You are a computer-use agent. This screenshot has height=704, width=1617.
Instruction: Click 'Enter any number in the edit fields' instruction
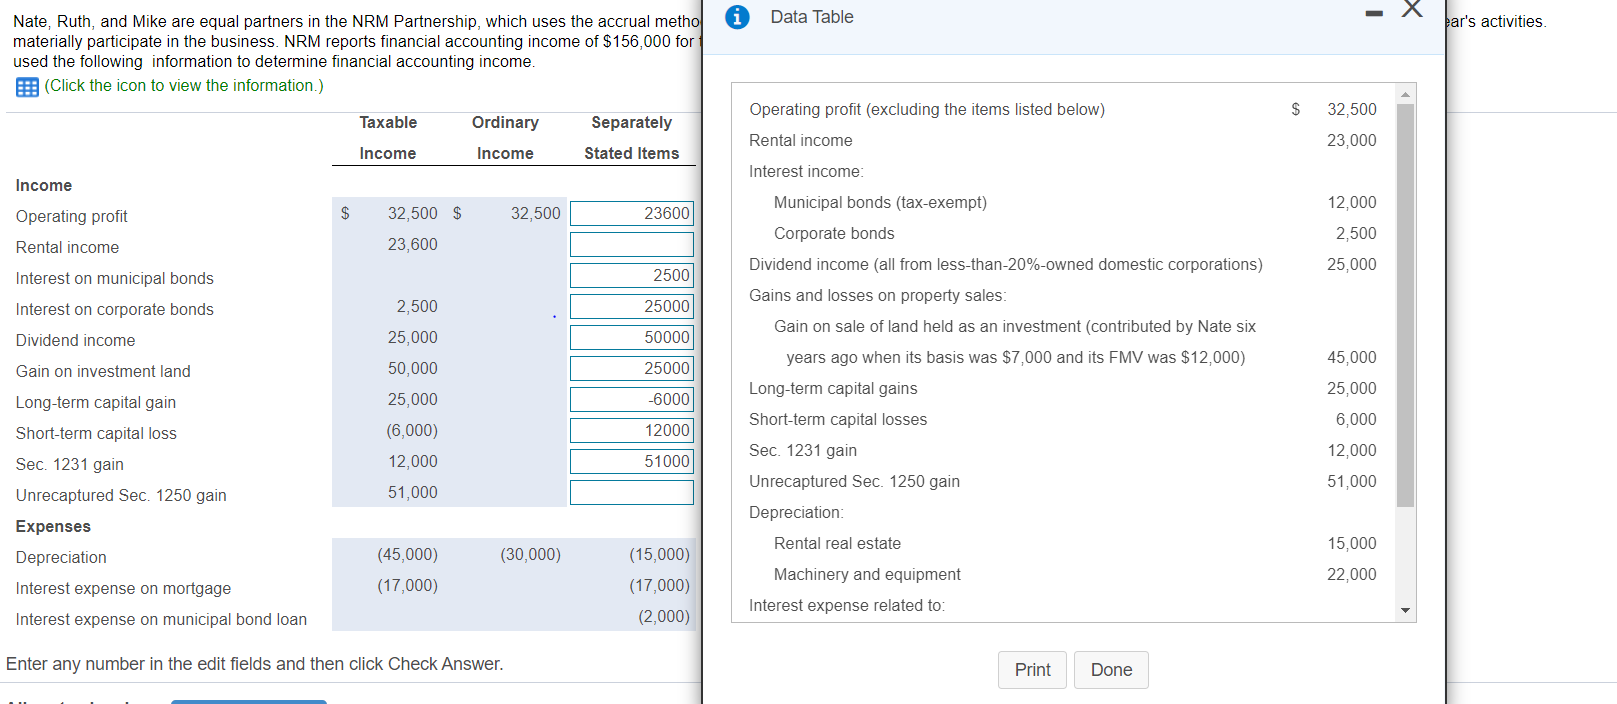click(x=255, y=664)
